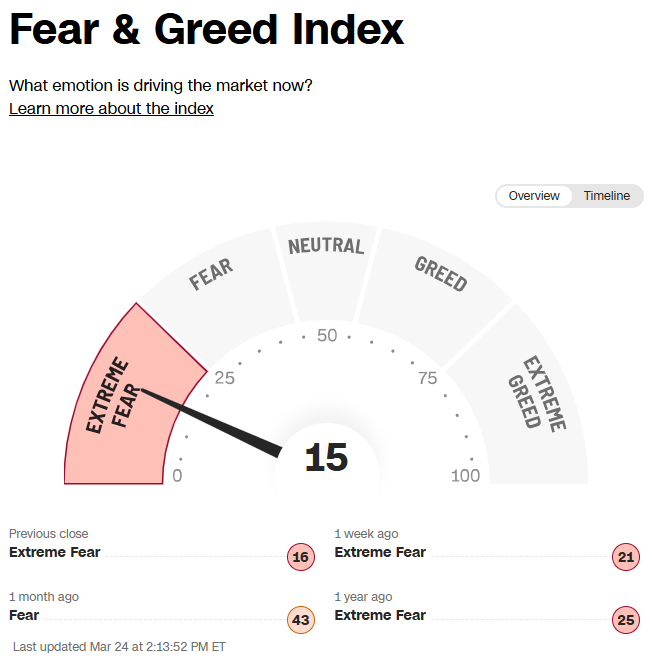Click the Fear & Greed Index heading
The image size is (652, 661).
point(207,31)
